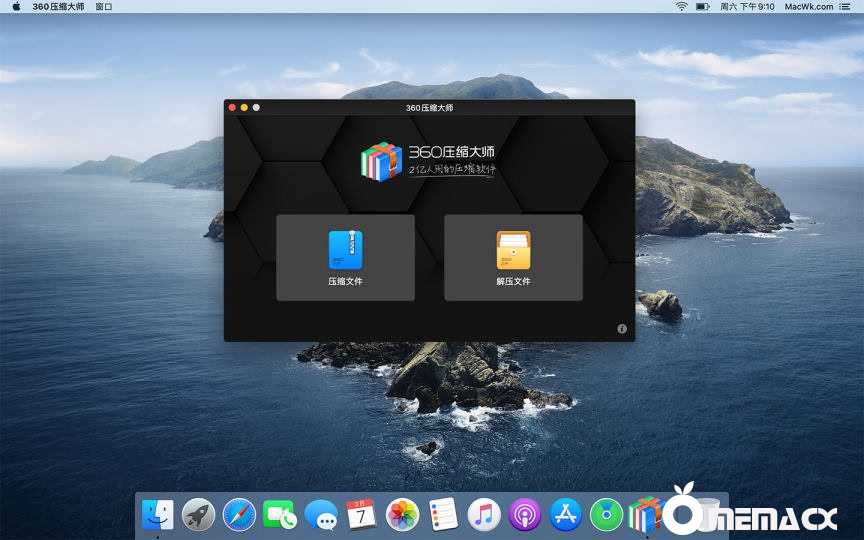
Task: Open the info icon in window corner
Action: click(622, 328)
